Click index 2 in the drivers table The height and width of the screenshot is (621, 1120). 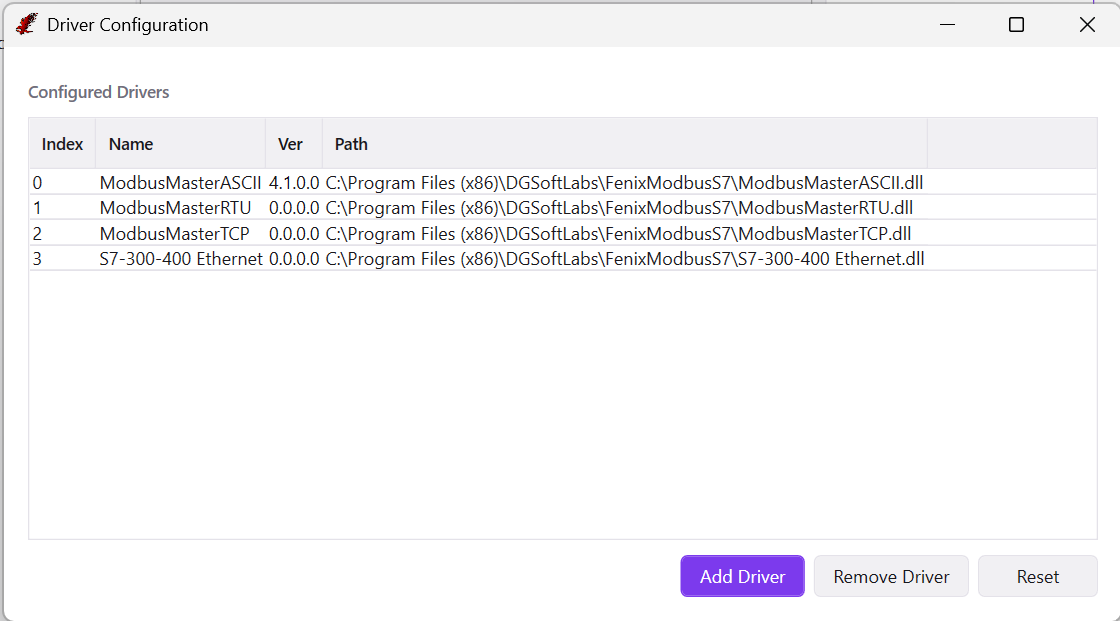pyautogui.click(x=37, y=234)
